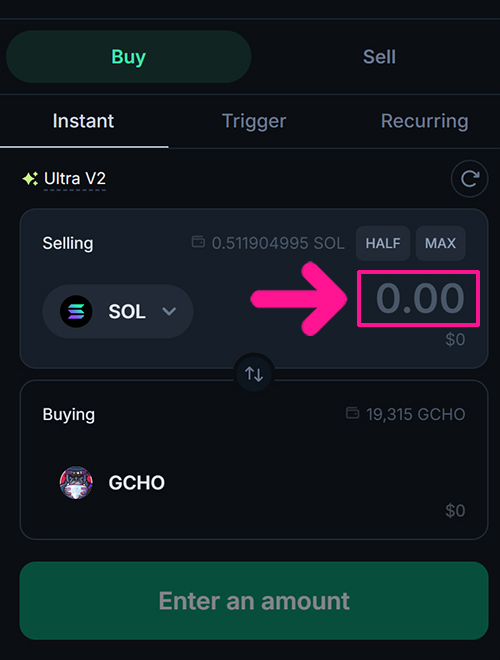This screenshot has height=660, width=500.
Task: Click the SOL token logo
Action: (x=76, y=311)
